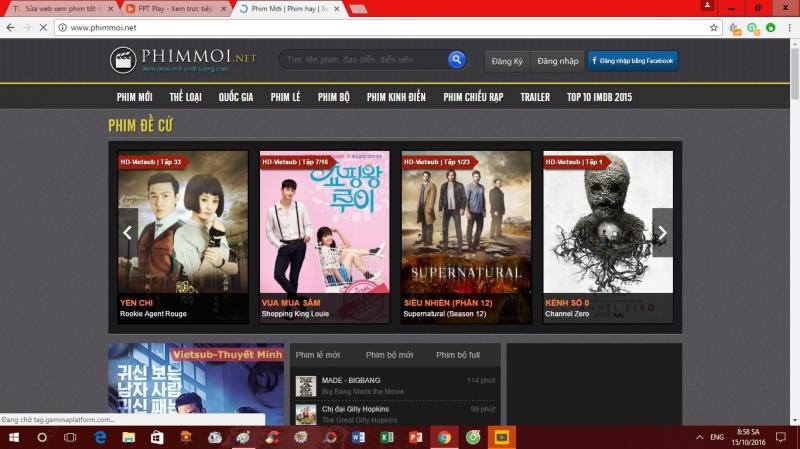This screenshot has width=800, height=449.
Task: Click the Đăng nhập button
Action: (557, 61)
